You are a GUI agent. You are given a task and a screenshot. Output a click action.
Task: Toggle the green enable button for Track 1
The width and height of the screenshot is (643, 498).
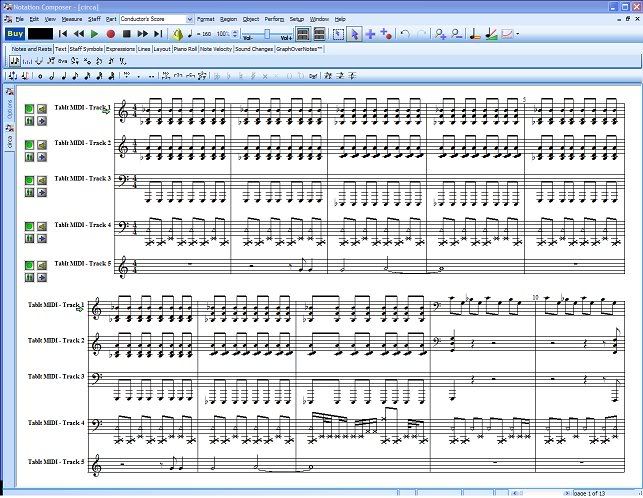point(30,107)
